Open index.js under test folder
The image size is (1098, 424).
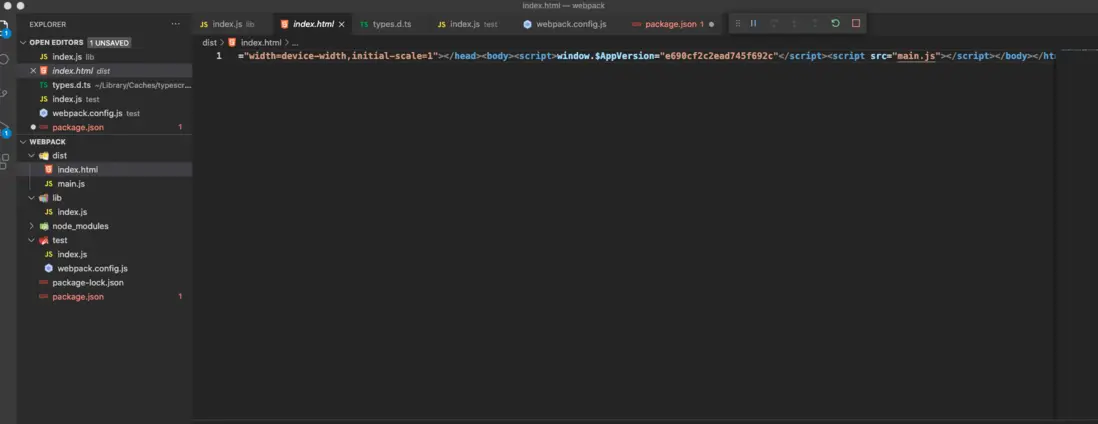point(105,254)
